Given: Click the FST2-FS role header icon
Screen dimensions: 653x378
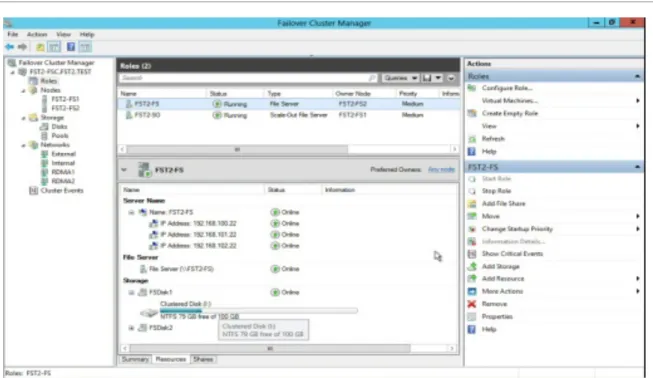Looking at the screenshot, I should pos(145,169).
